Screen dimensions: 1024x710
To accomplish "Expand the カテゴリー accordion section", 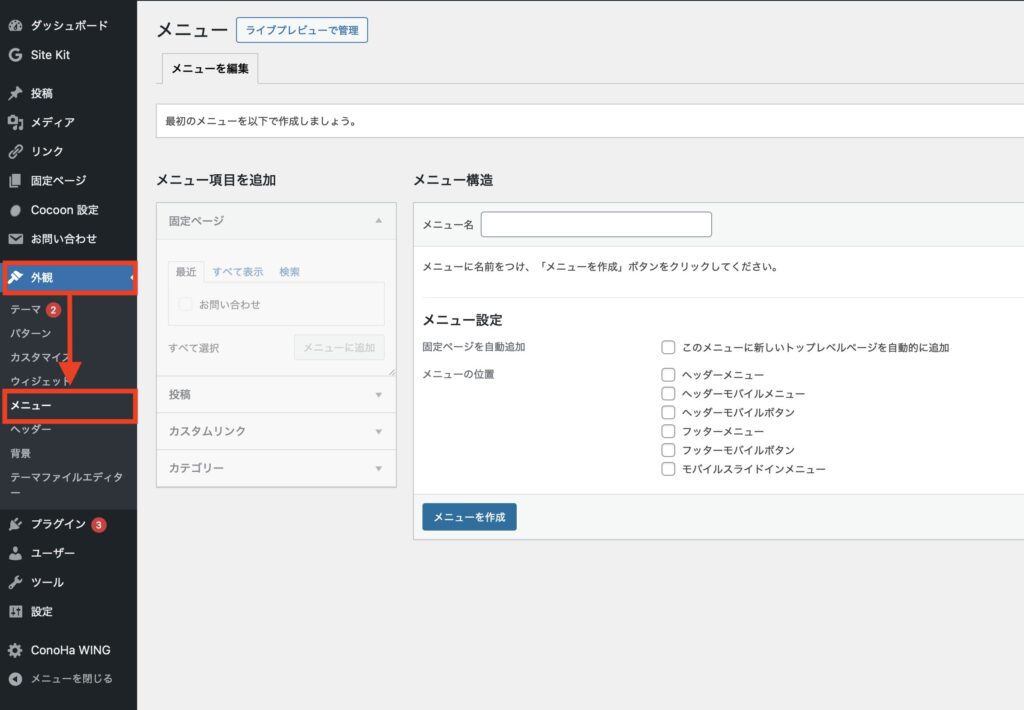I will click(276, 468).
